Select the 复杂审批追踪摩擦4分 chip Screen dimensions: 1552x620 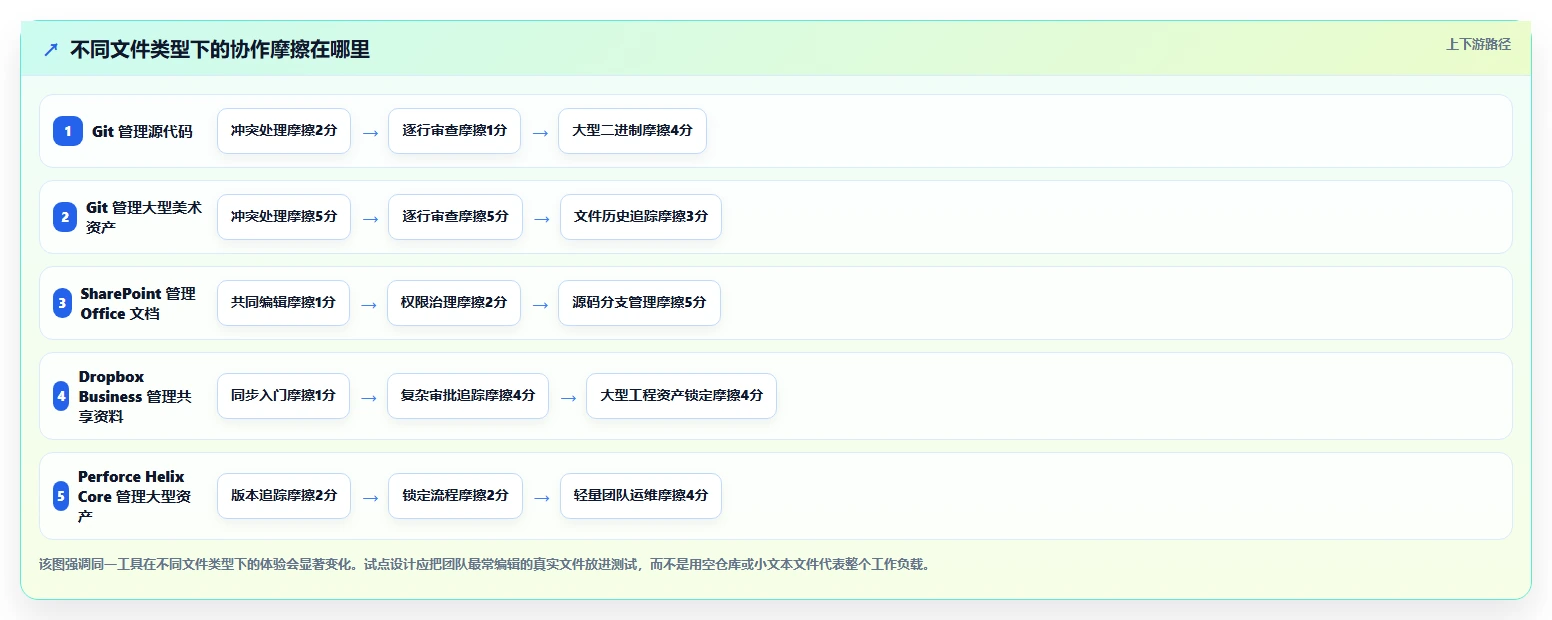468,396
